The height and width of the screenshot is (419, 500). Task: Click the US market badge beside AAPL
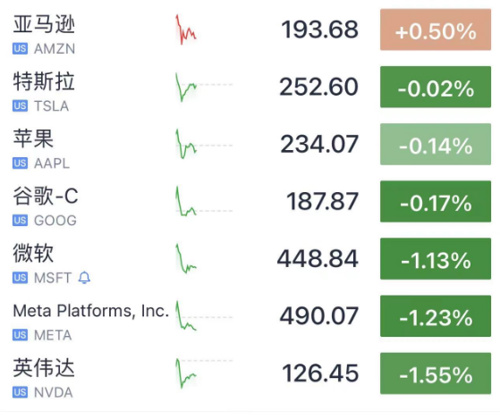click(20, 163)
